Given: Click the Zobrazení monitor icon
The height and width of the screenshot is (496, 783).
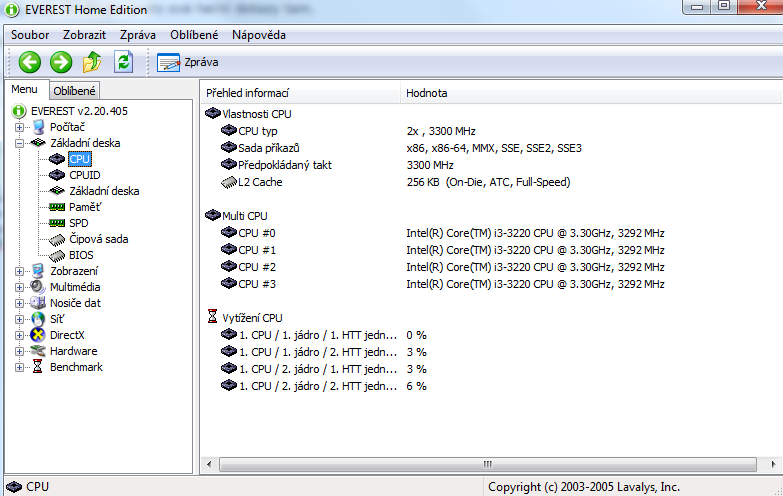Looking at the screenshot, I should (x=38, y=271).
